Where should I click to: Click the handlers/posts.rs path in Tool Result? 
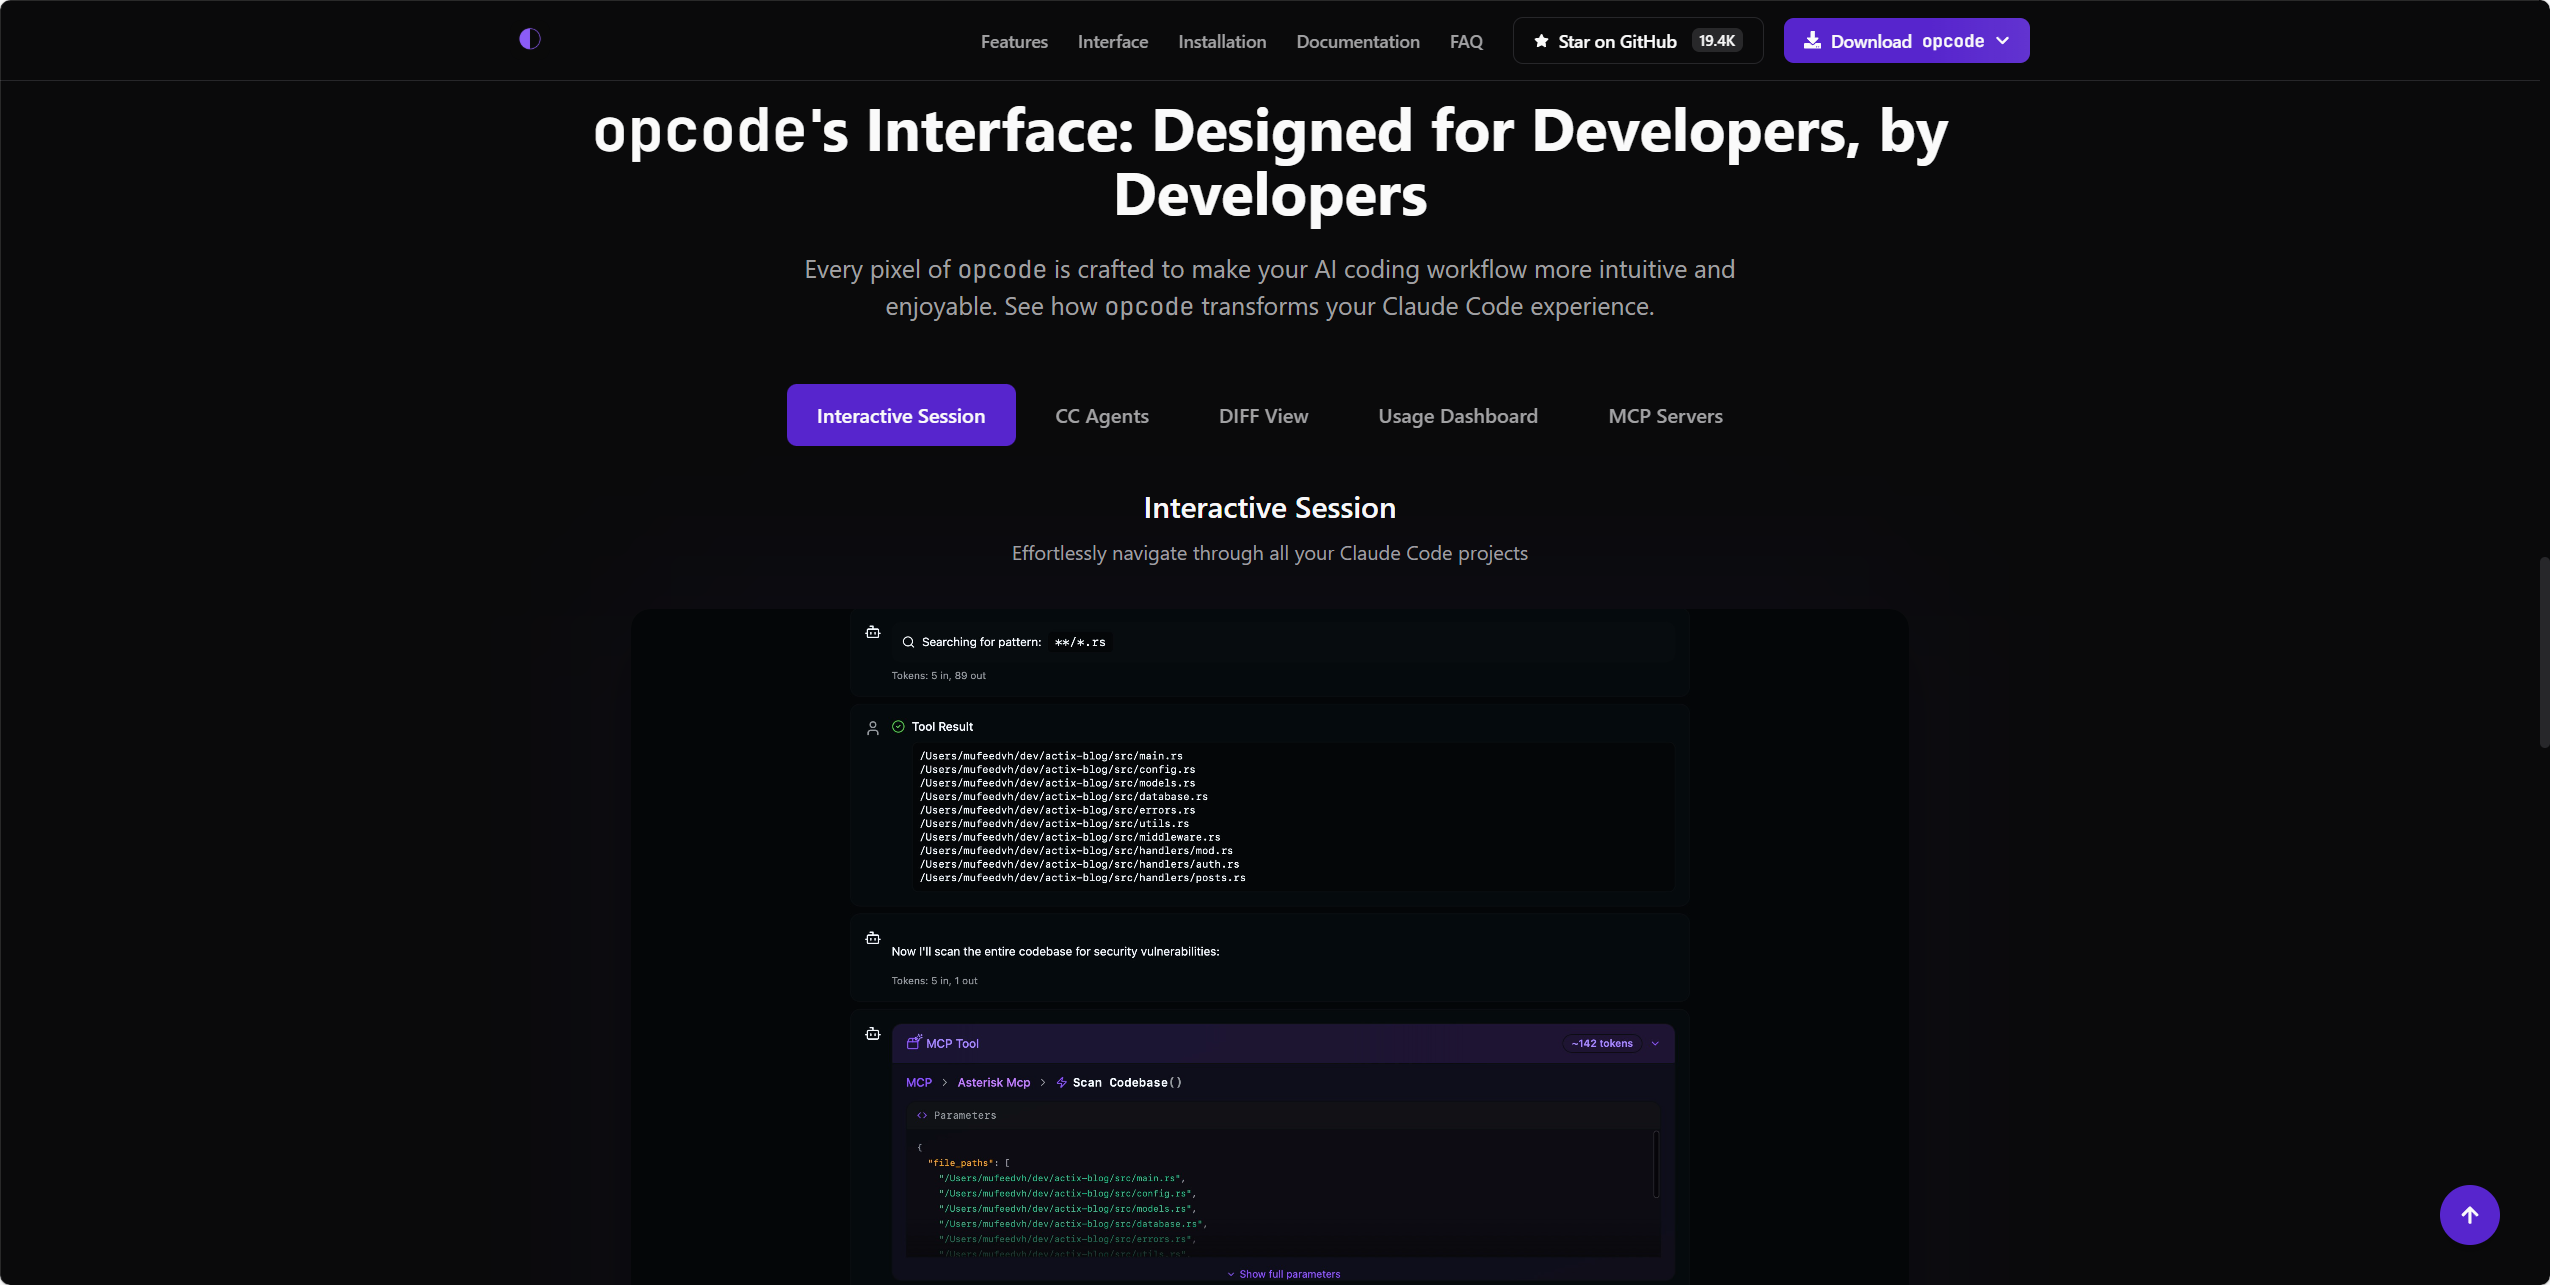click(1082, 878)
